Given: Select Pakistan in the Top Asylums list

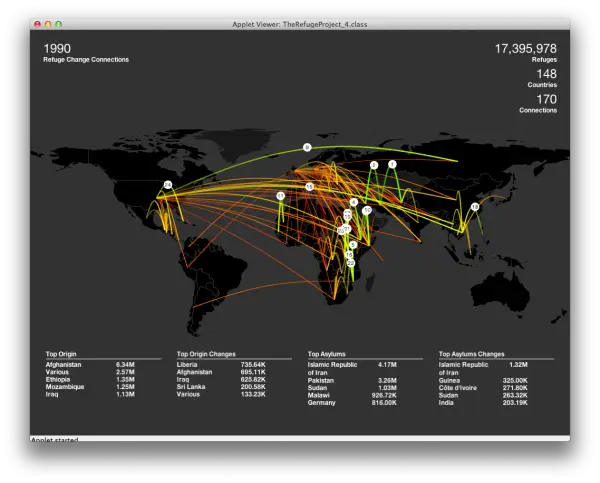Looking at the screenshot, I should pos(321,380).
